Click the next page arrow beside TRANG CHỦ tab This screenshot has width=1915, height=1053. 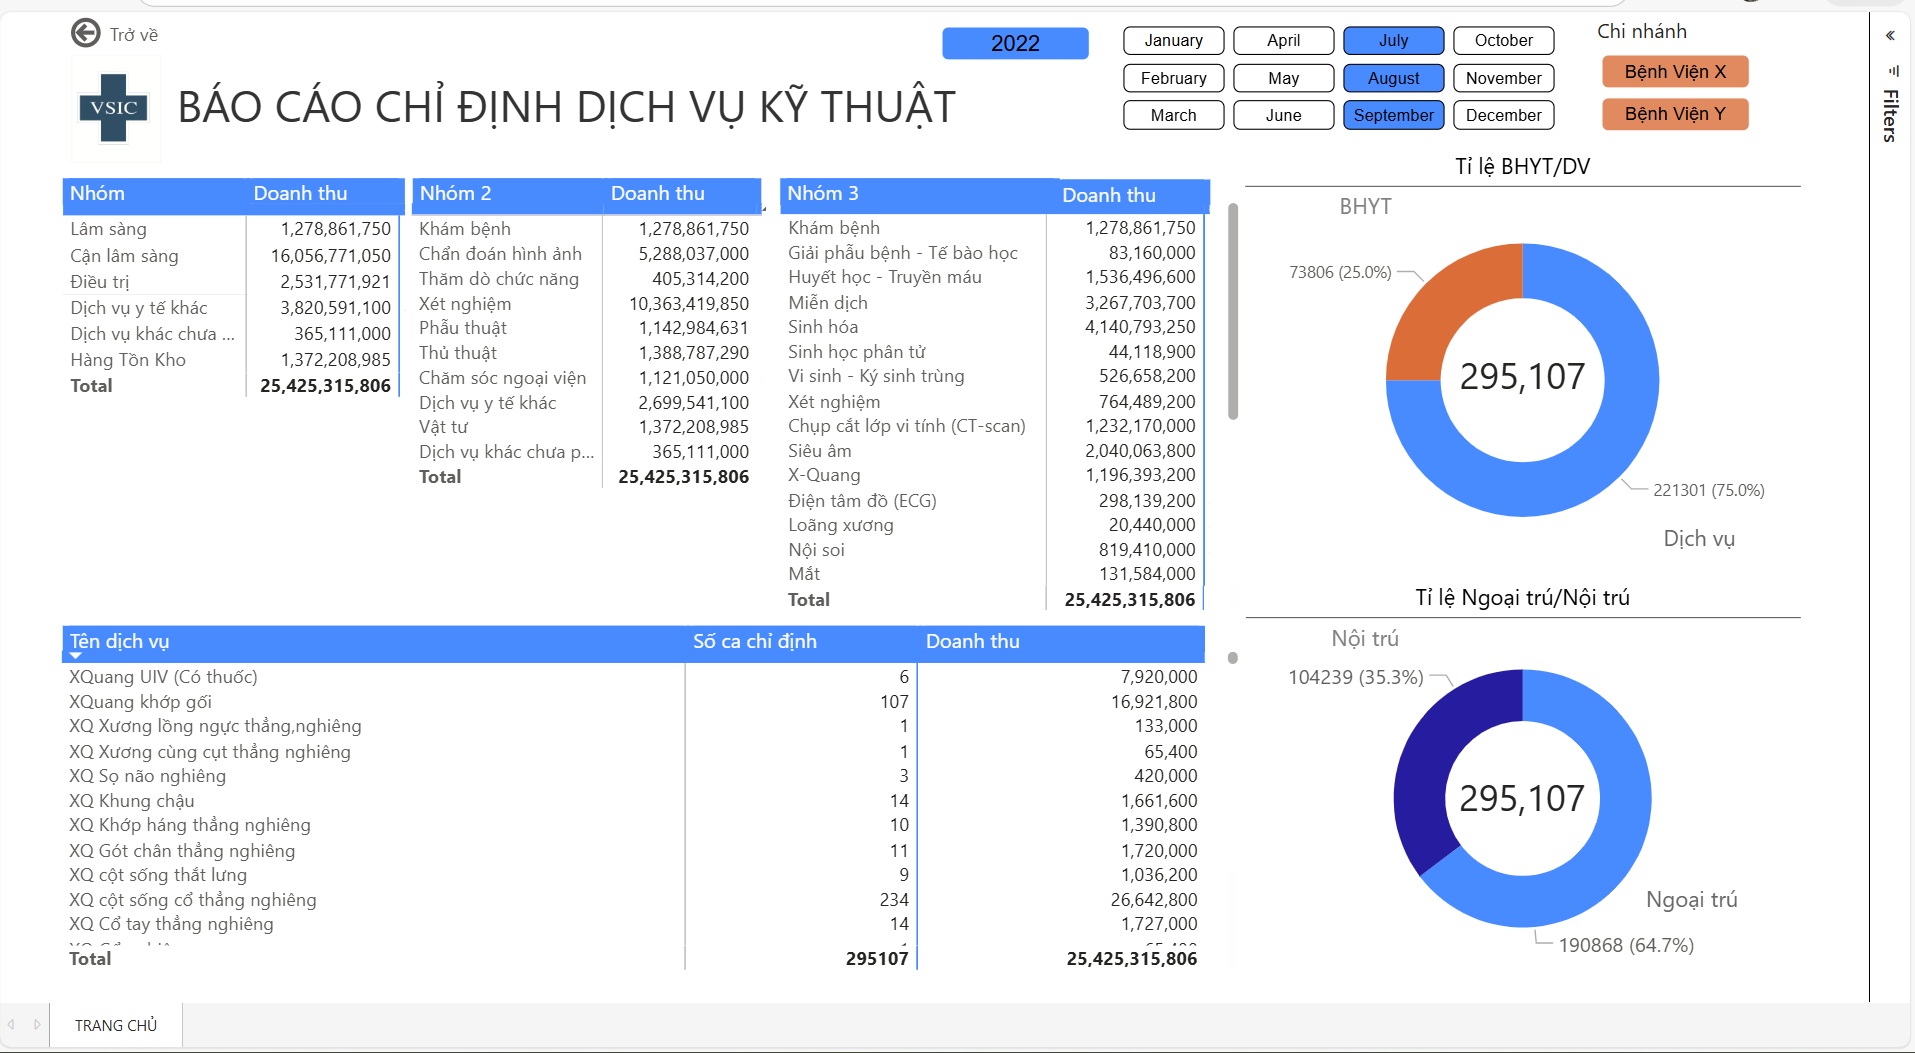(x=37, y=1025)
